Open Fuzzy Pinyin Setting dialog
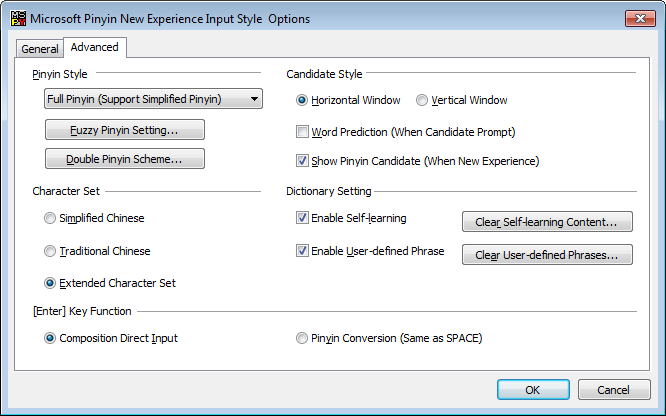The image size is (666, 416). pyautogui.click(x=125, y=130)
